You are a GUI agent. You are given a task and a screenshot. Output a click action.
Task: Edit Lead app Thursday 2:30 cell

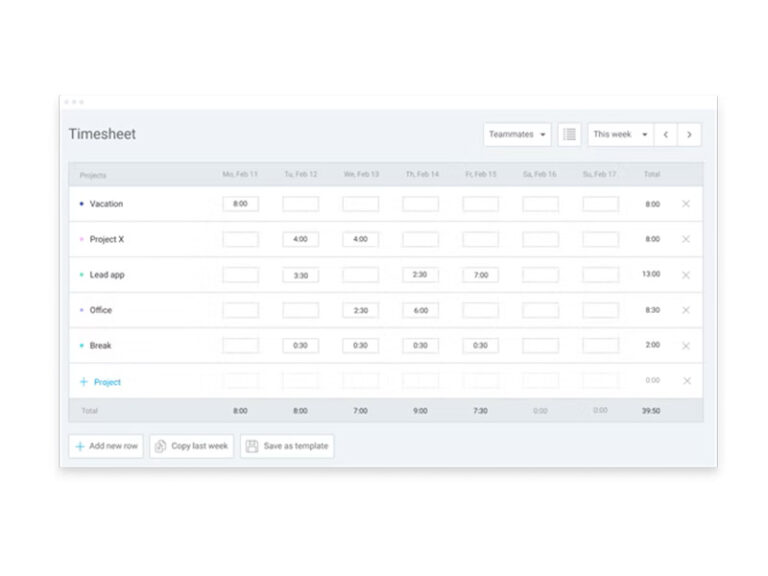pos(420,275)
